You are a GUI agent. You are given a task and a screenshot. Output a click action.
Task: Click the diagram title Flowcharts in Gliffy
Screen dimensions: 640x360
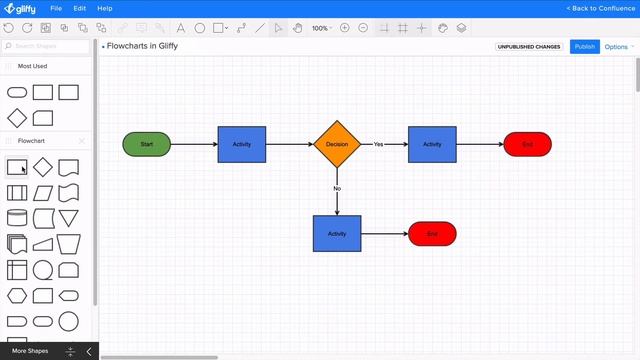pyautogui.click(x=142, y=46)
